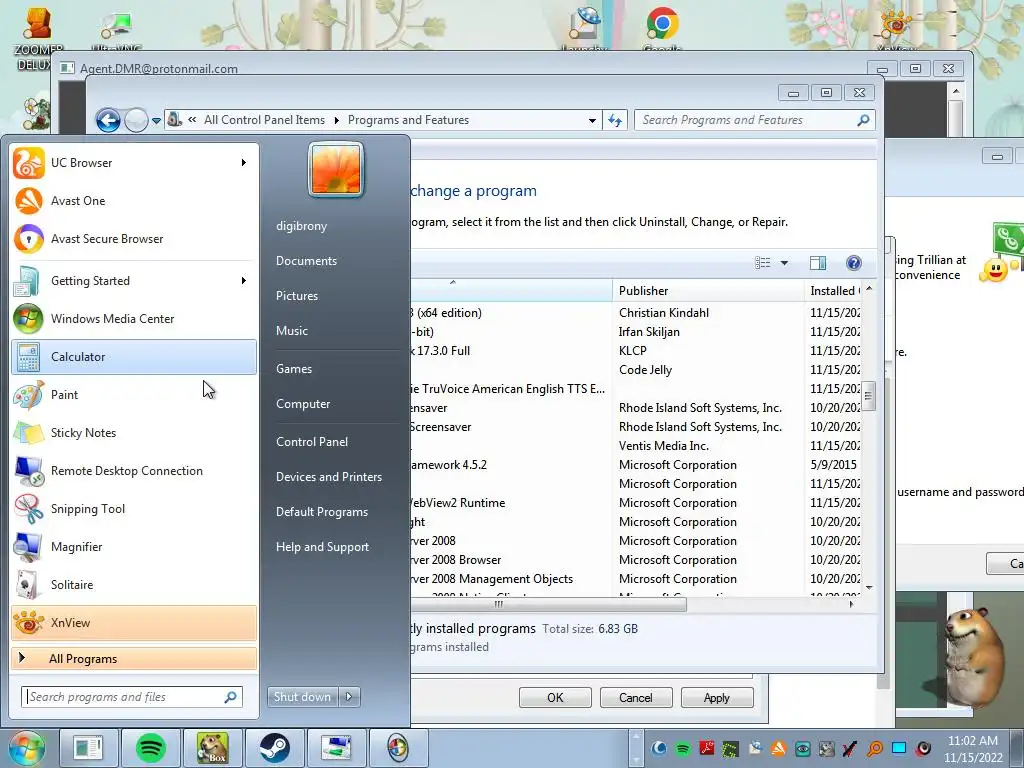Click the Installed On column header
Viewport: 1024px width, 768px height.
[x=835, y=291]
